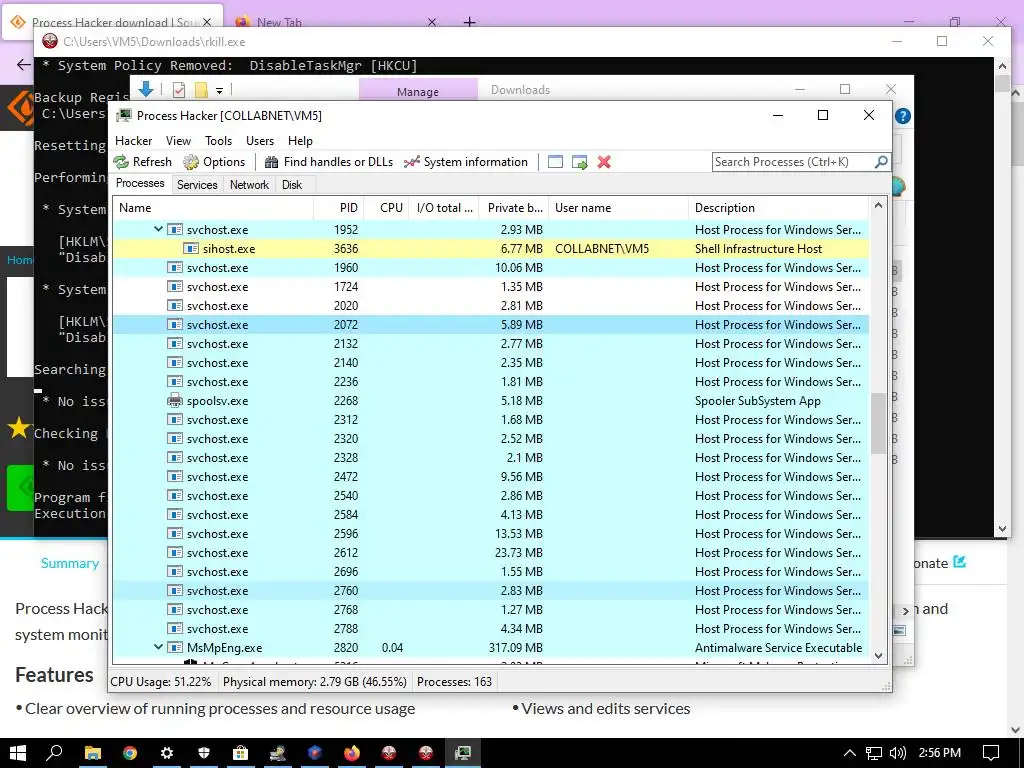Open Options from the Process Hacker toolbar

pyautogui.click(x=214, y=162)
